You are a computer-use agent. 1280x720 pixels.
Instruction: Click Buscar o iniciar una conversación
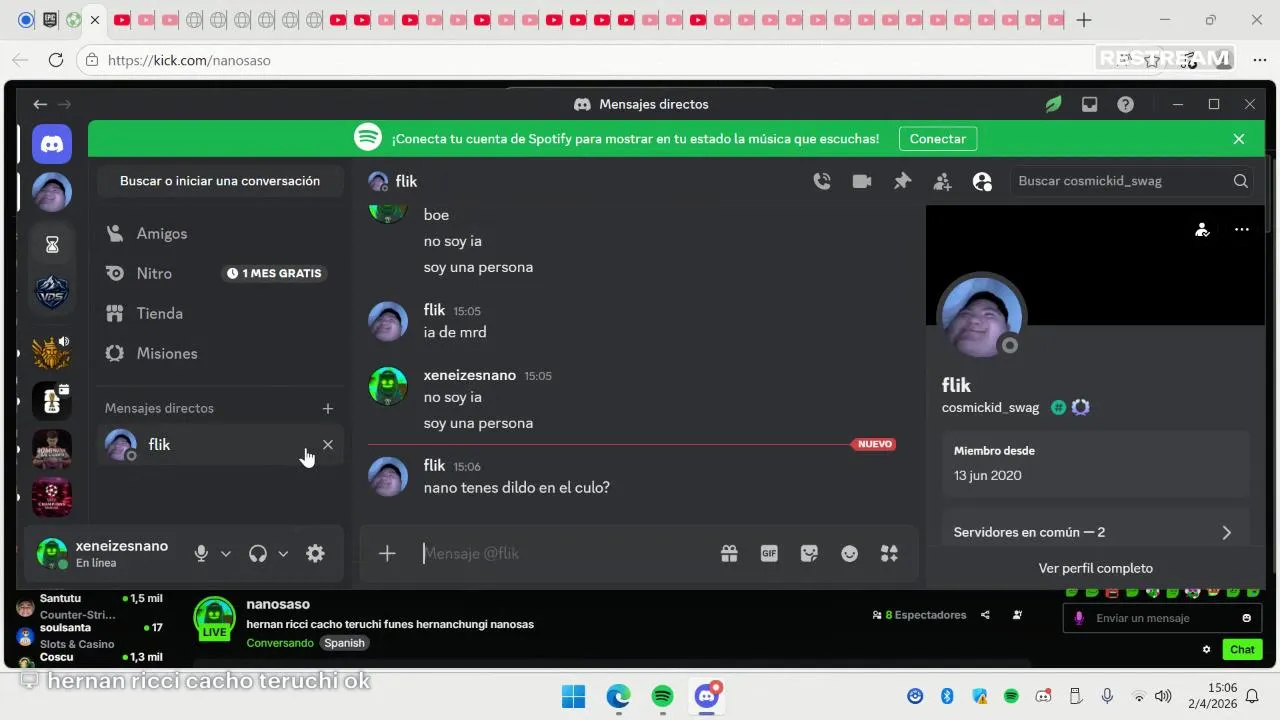pos(220,181)
